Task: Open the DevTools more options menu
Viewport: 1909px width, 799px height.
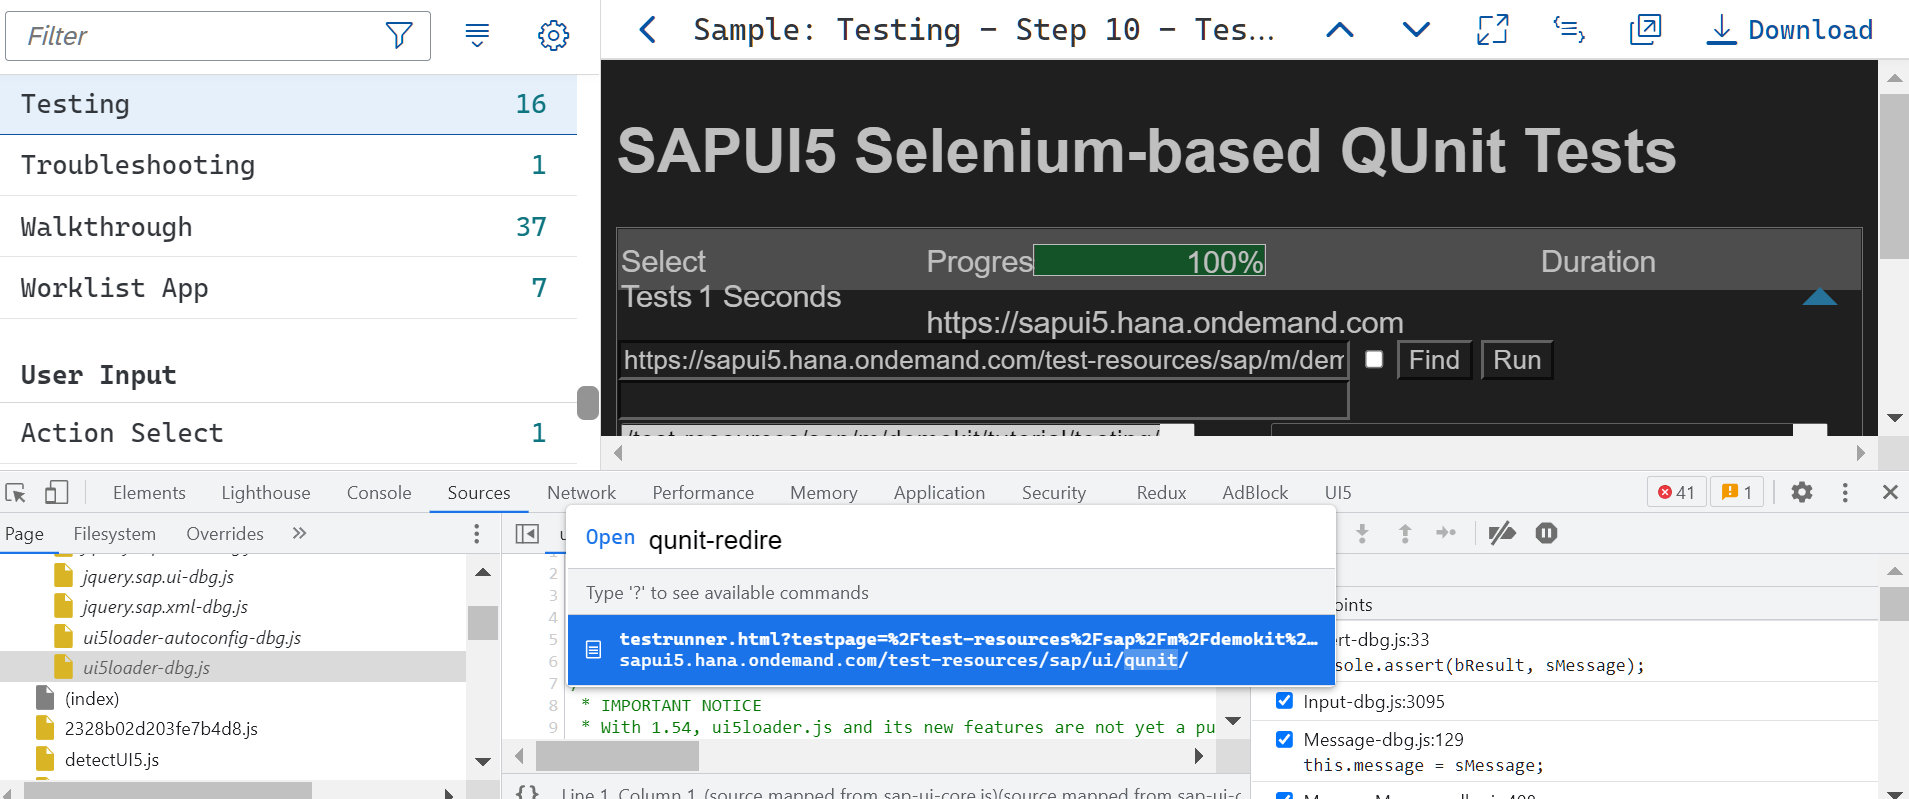Action: click(x=1845, y=492)
